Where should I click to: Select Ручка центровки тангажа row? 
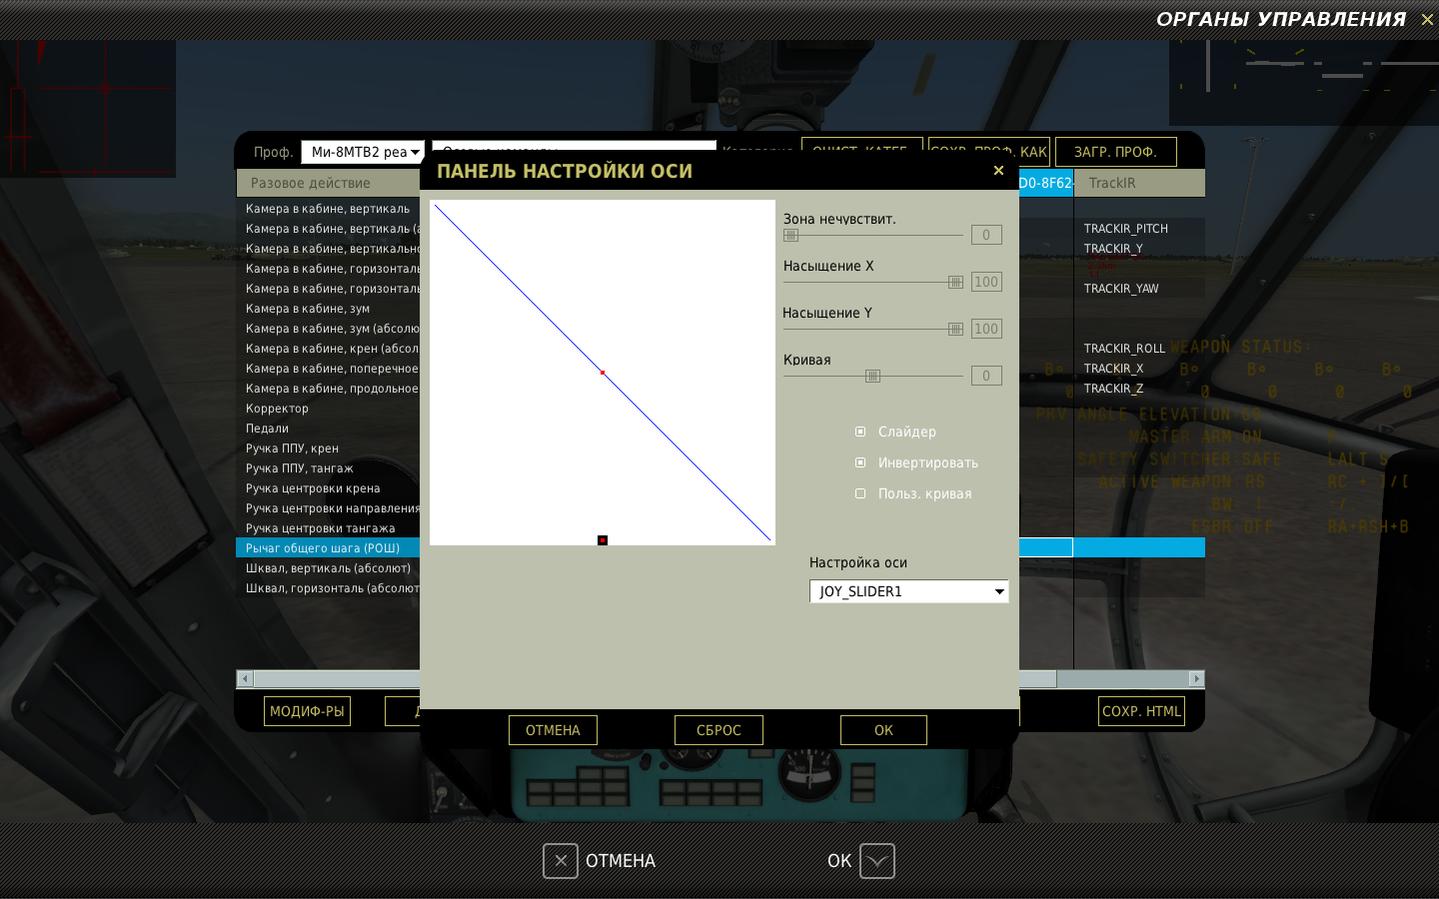(328, 528)
